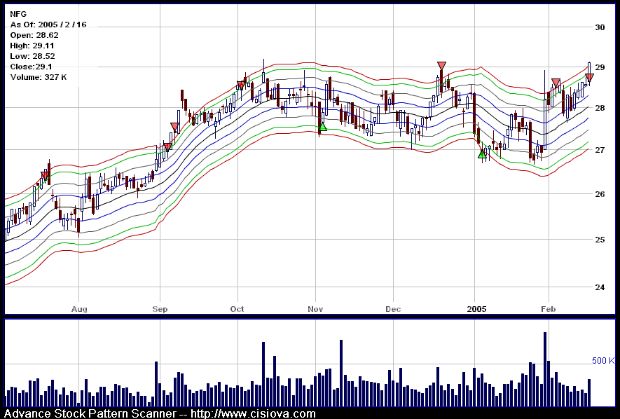The width and height of the screenshot is (620, 419).
Task: Select the Volume: 327 K text
Action: tap(39, 77)
